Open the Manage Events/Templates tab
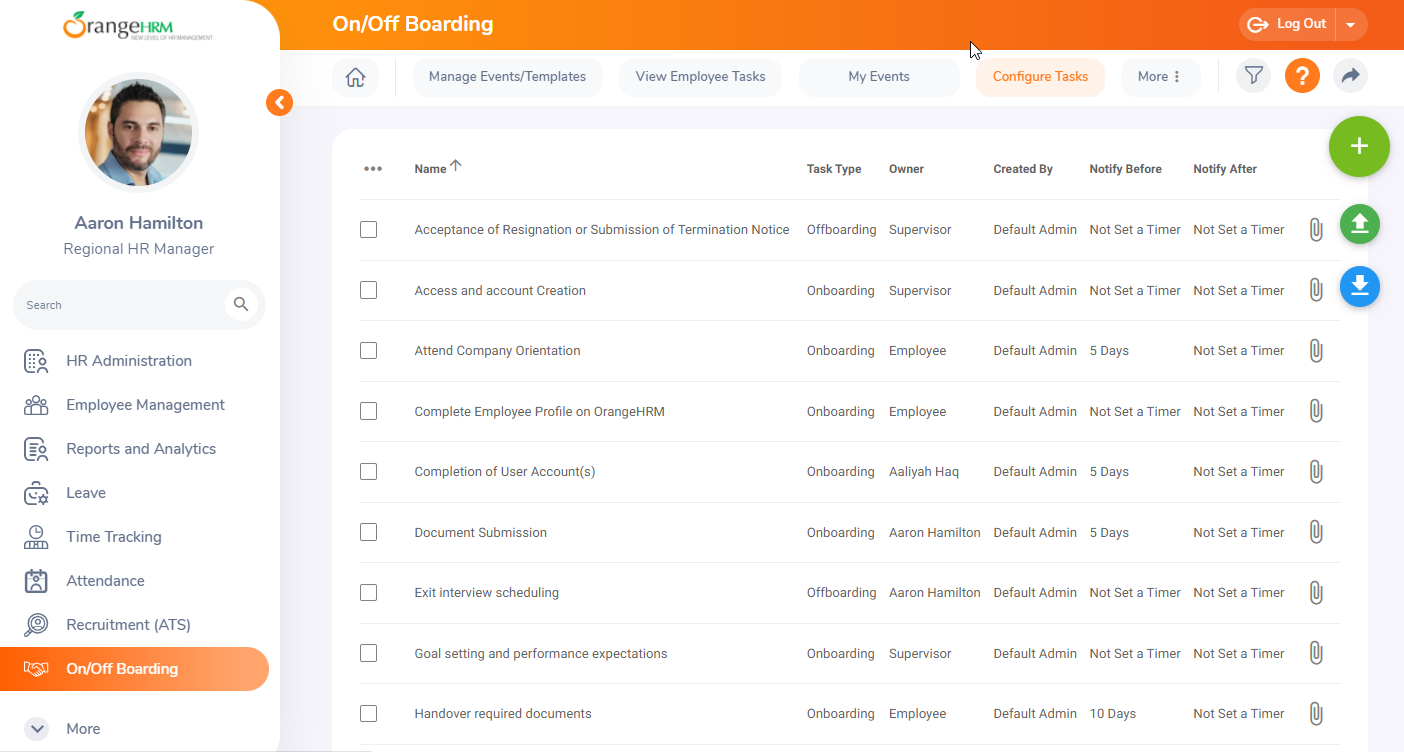Screen dimensions: 1404x752 (507, 77)
